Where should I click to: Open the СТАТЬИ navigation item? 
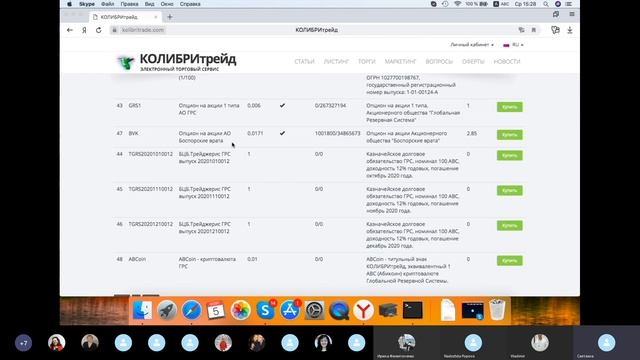click(x=304, y=62)
